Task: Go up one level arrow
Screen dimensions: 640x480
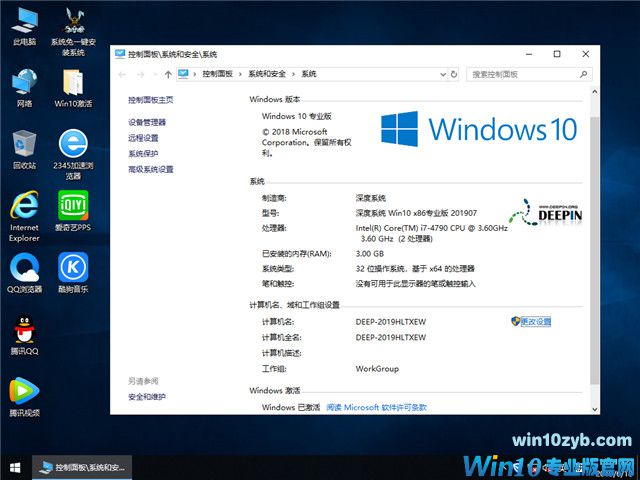Action: (x=168, y=74)
